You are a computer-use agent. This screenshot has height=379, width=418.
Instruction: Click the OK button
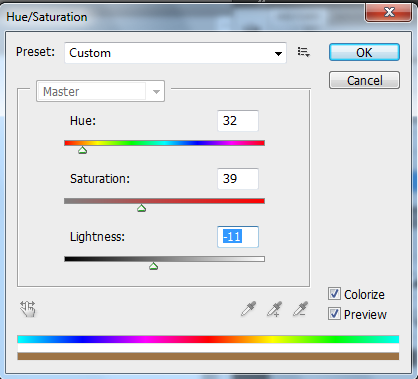(364, 52)
